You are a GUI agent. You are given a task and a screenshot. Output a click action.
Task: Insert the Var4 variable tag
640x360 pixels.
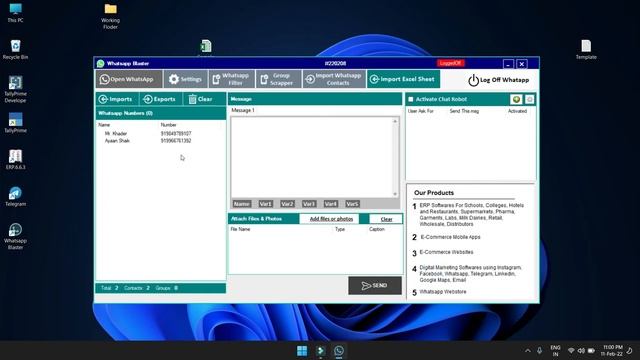point(331,204)
